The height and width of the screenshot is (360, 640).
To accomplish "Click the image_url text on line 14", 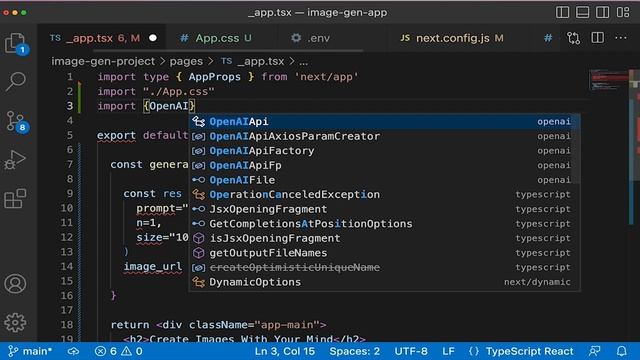I will click(153, 267).
